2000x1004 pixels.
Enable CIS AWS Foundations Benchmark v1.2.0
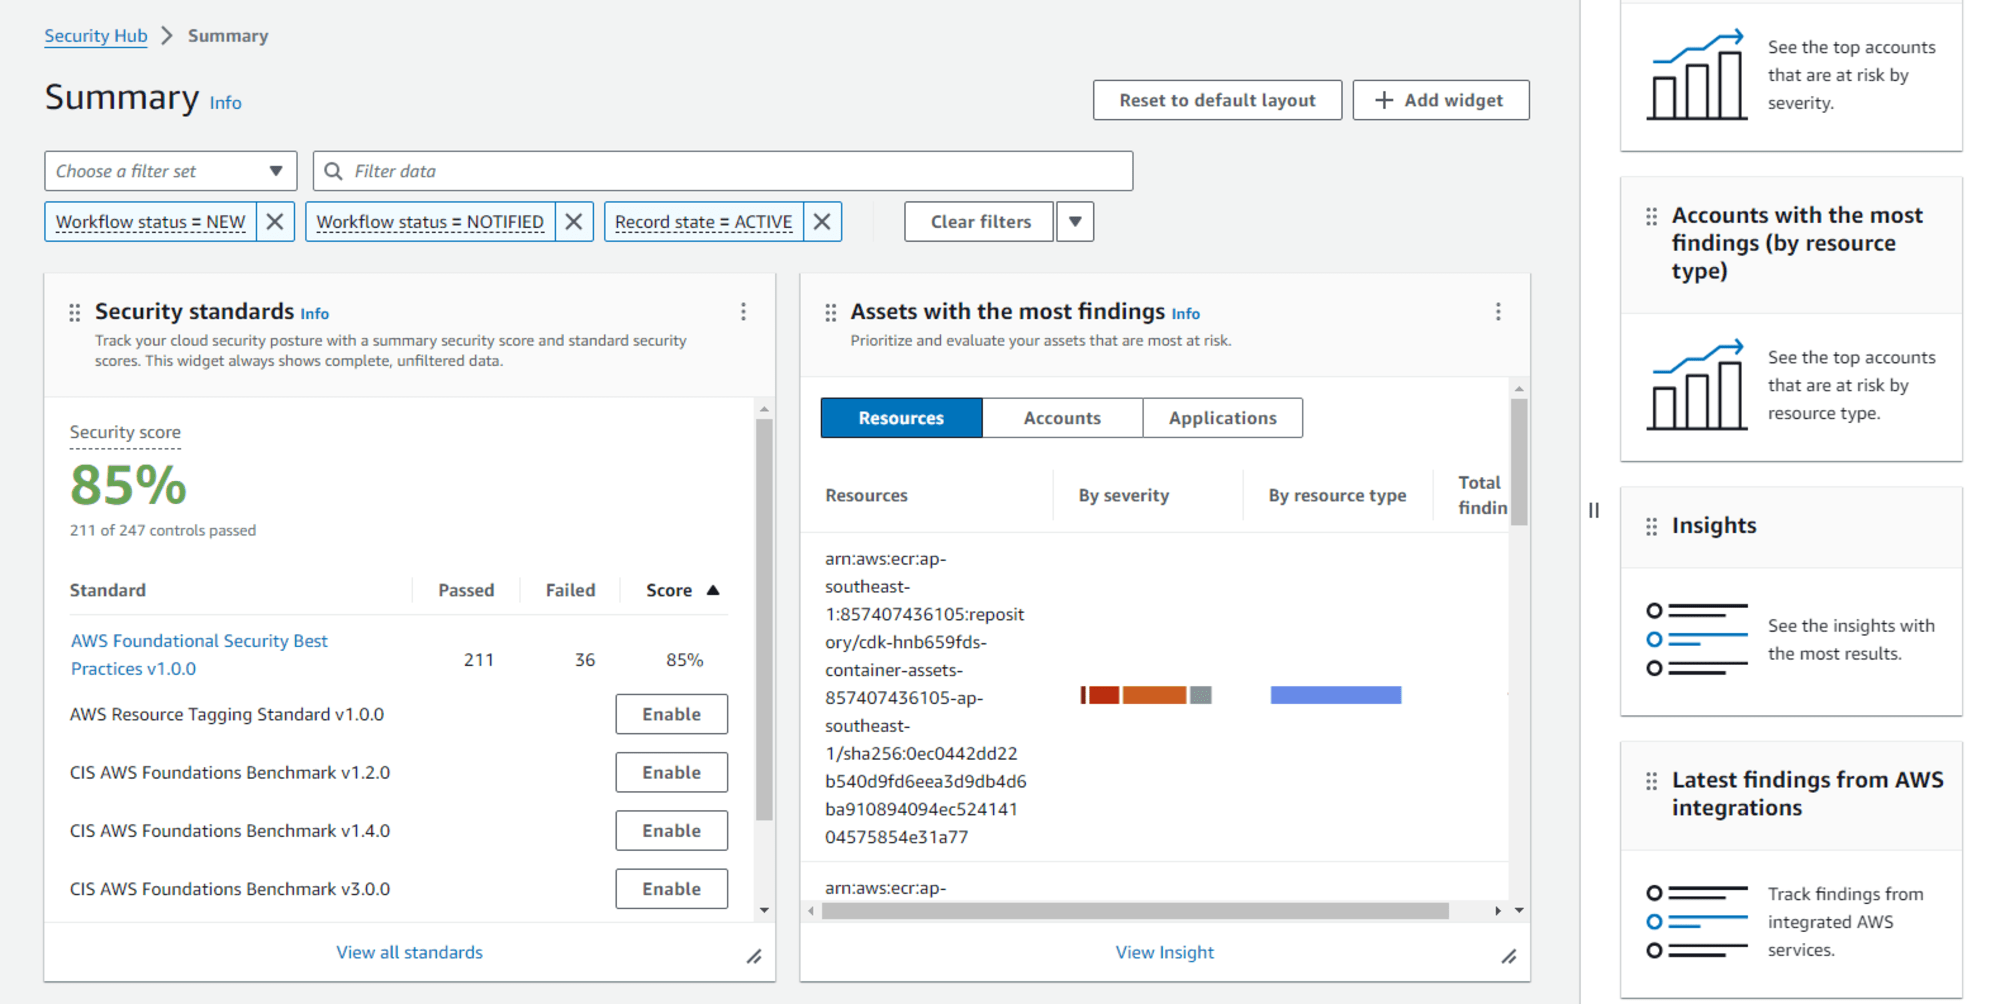click(x=672, y=772)
